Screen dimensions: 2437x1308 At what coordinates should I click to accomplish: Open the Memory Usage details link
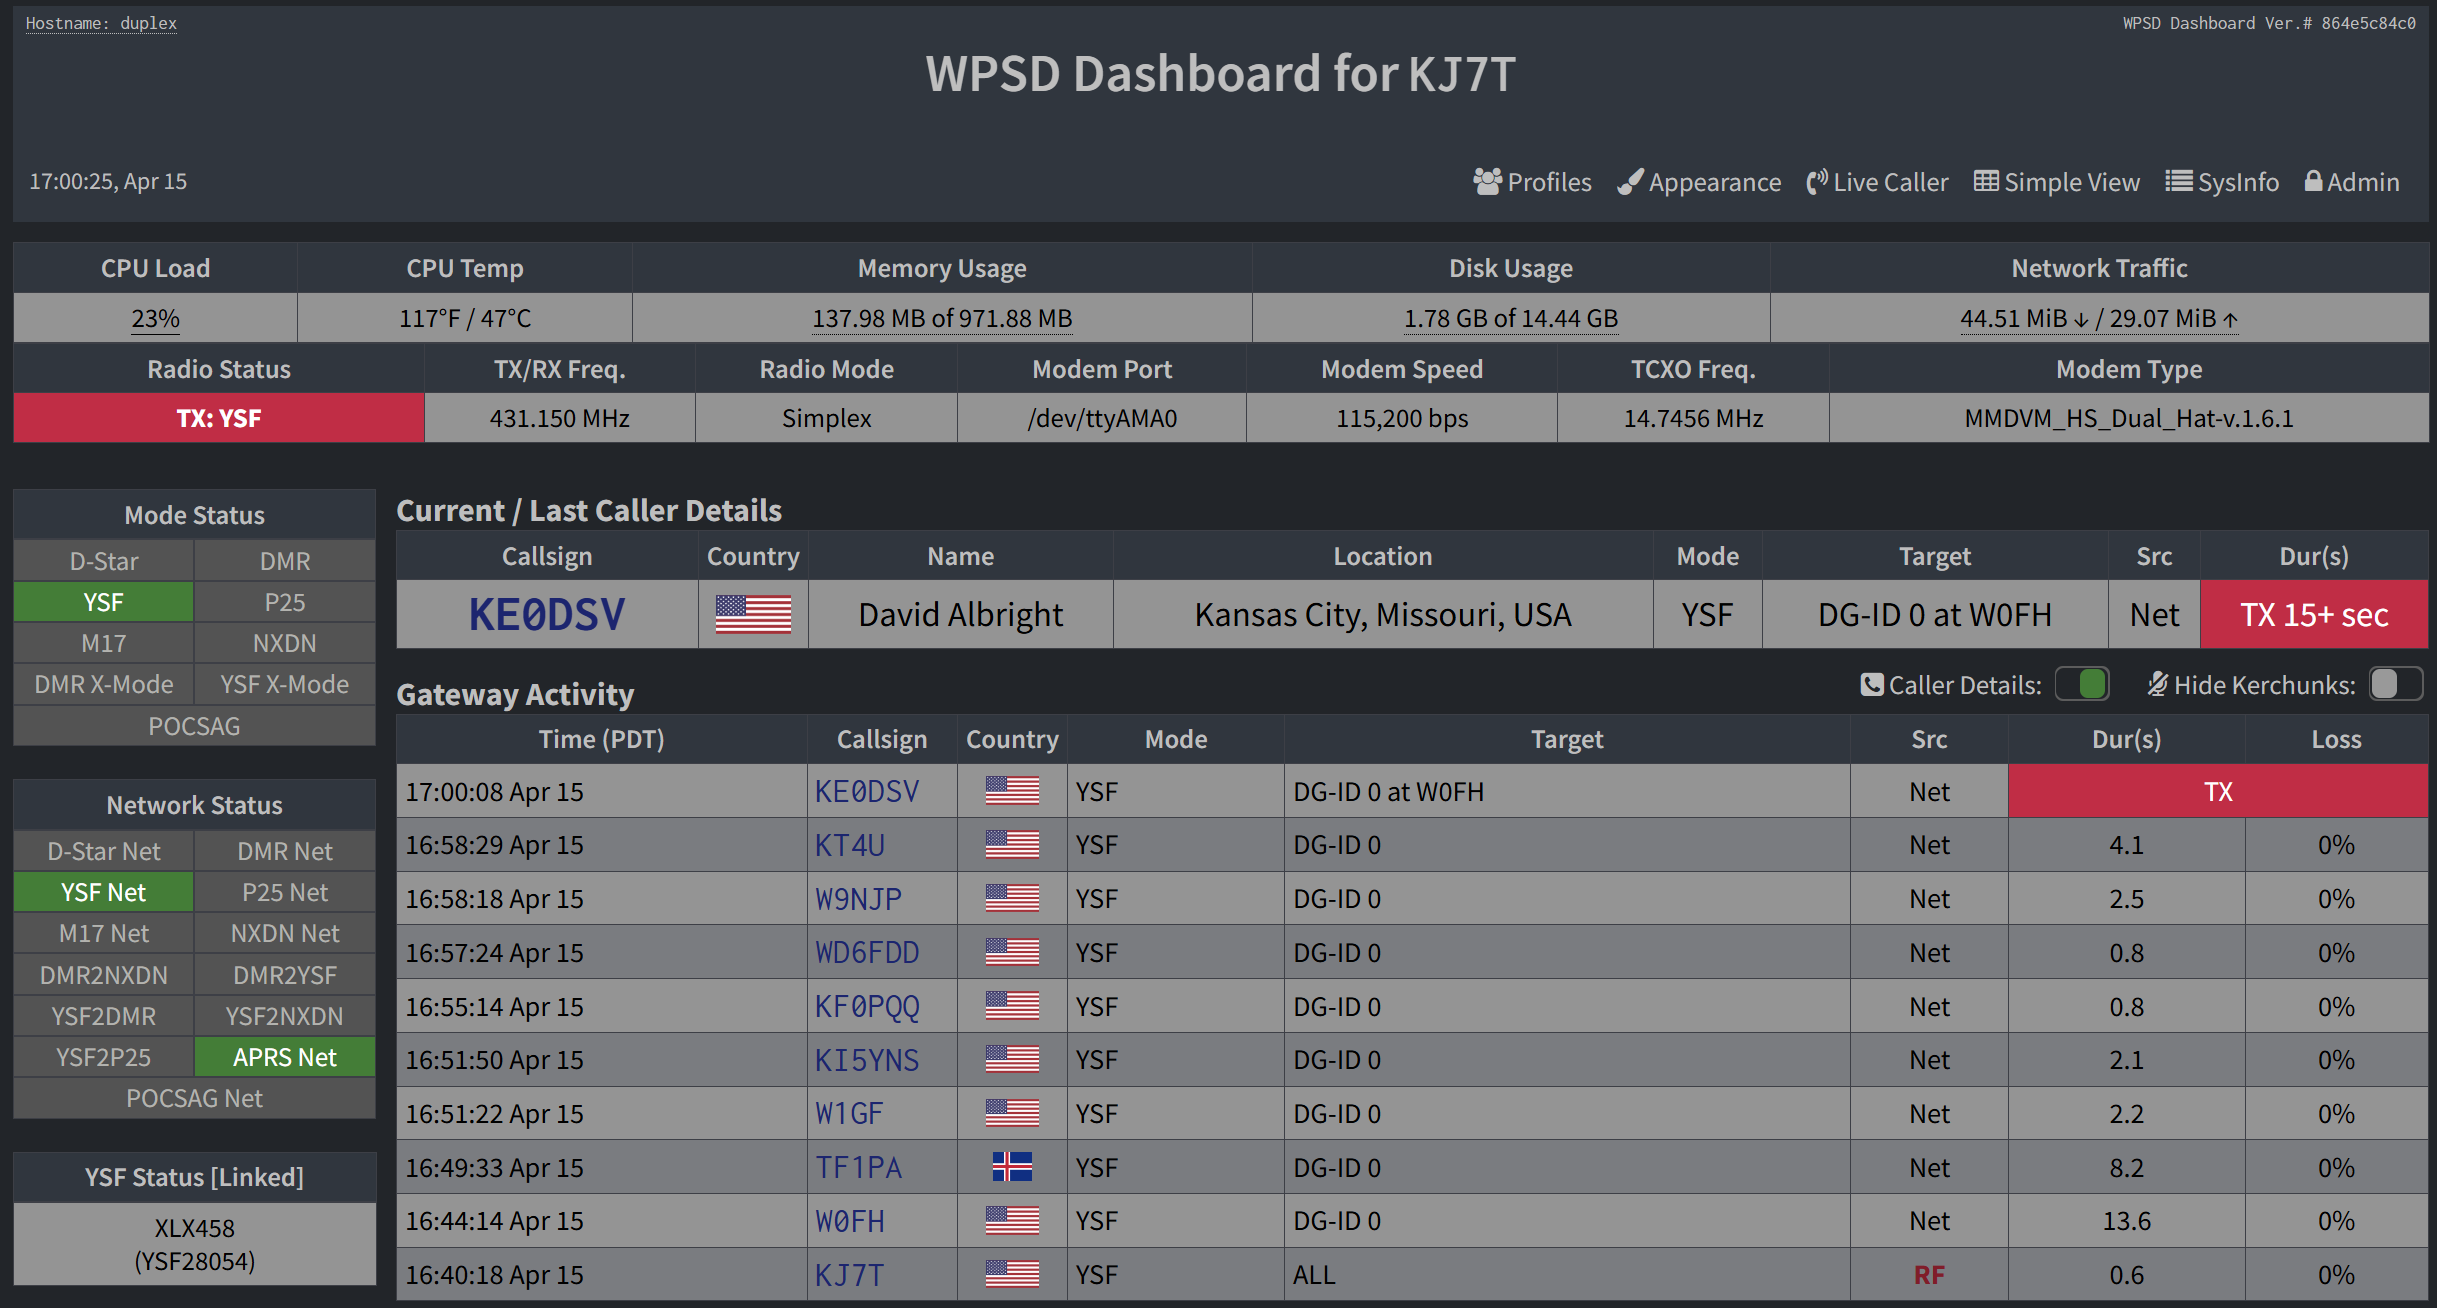click(941, 318)
